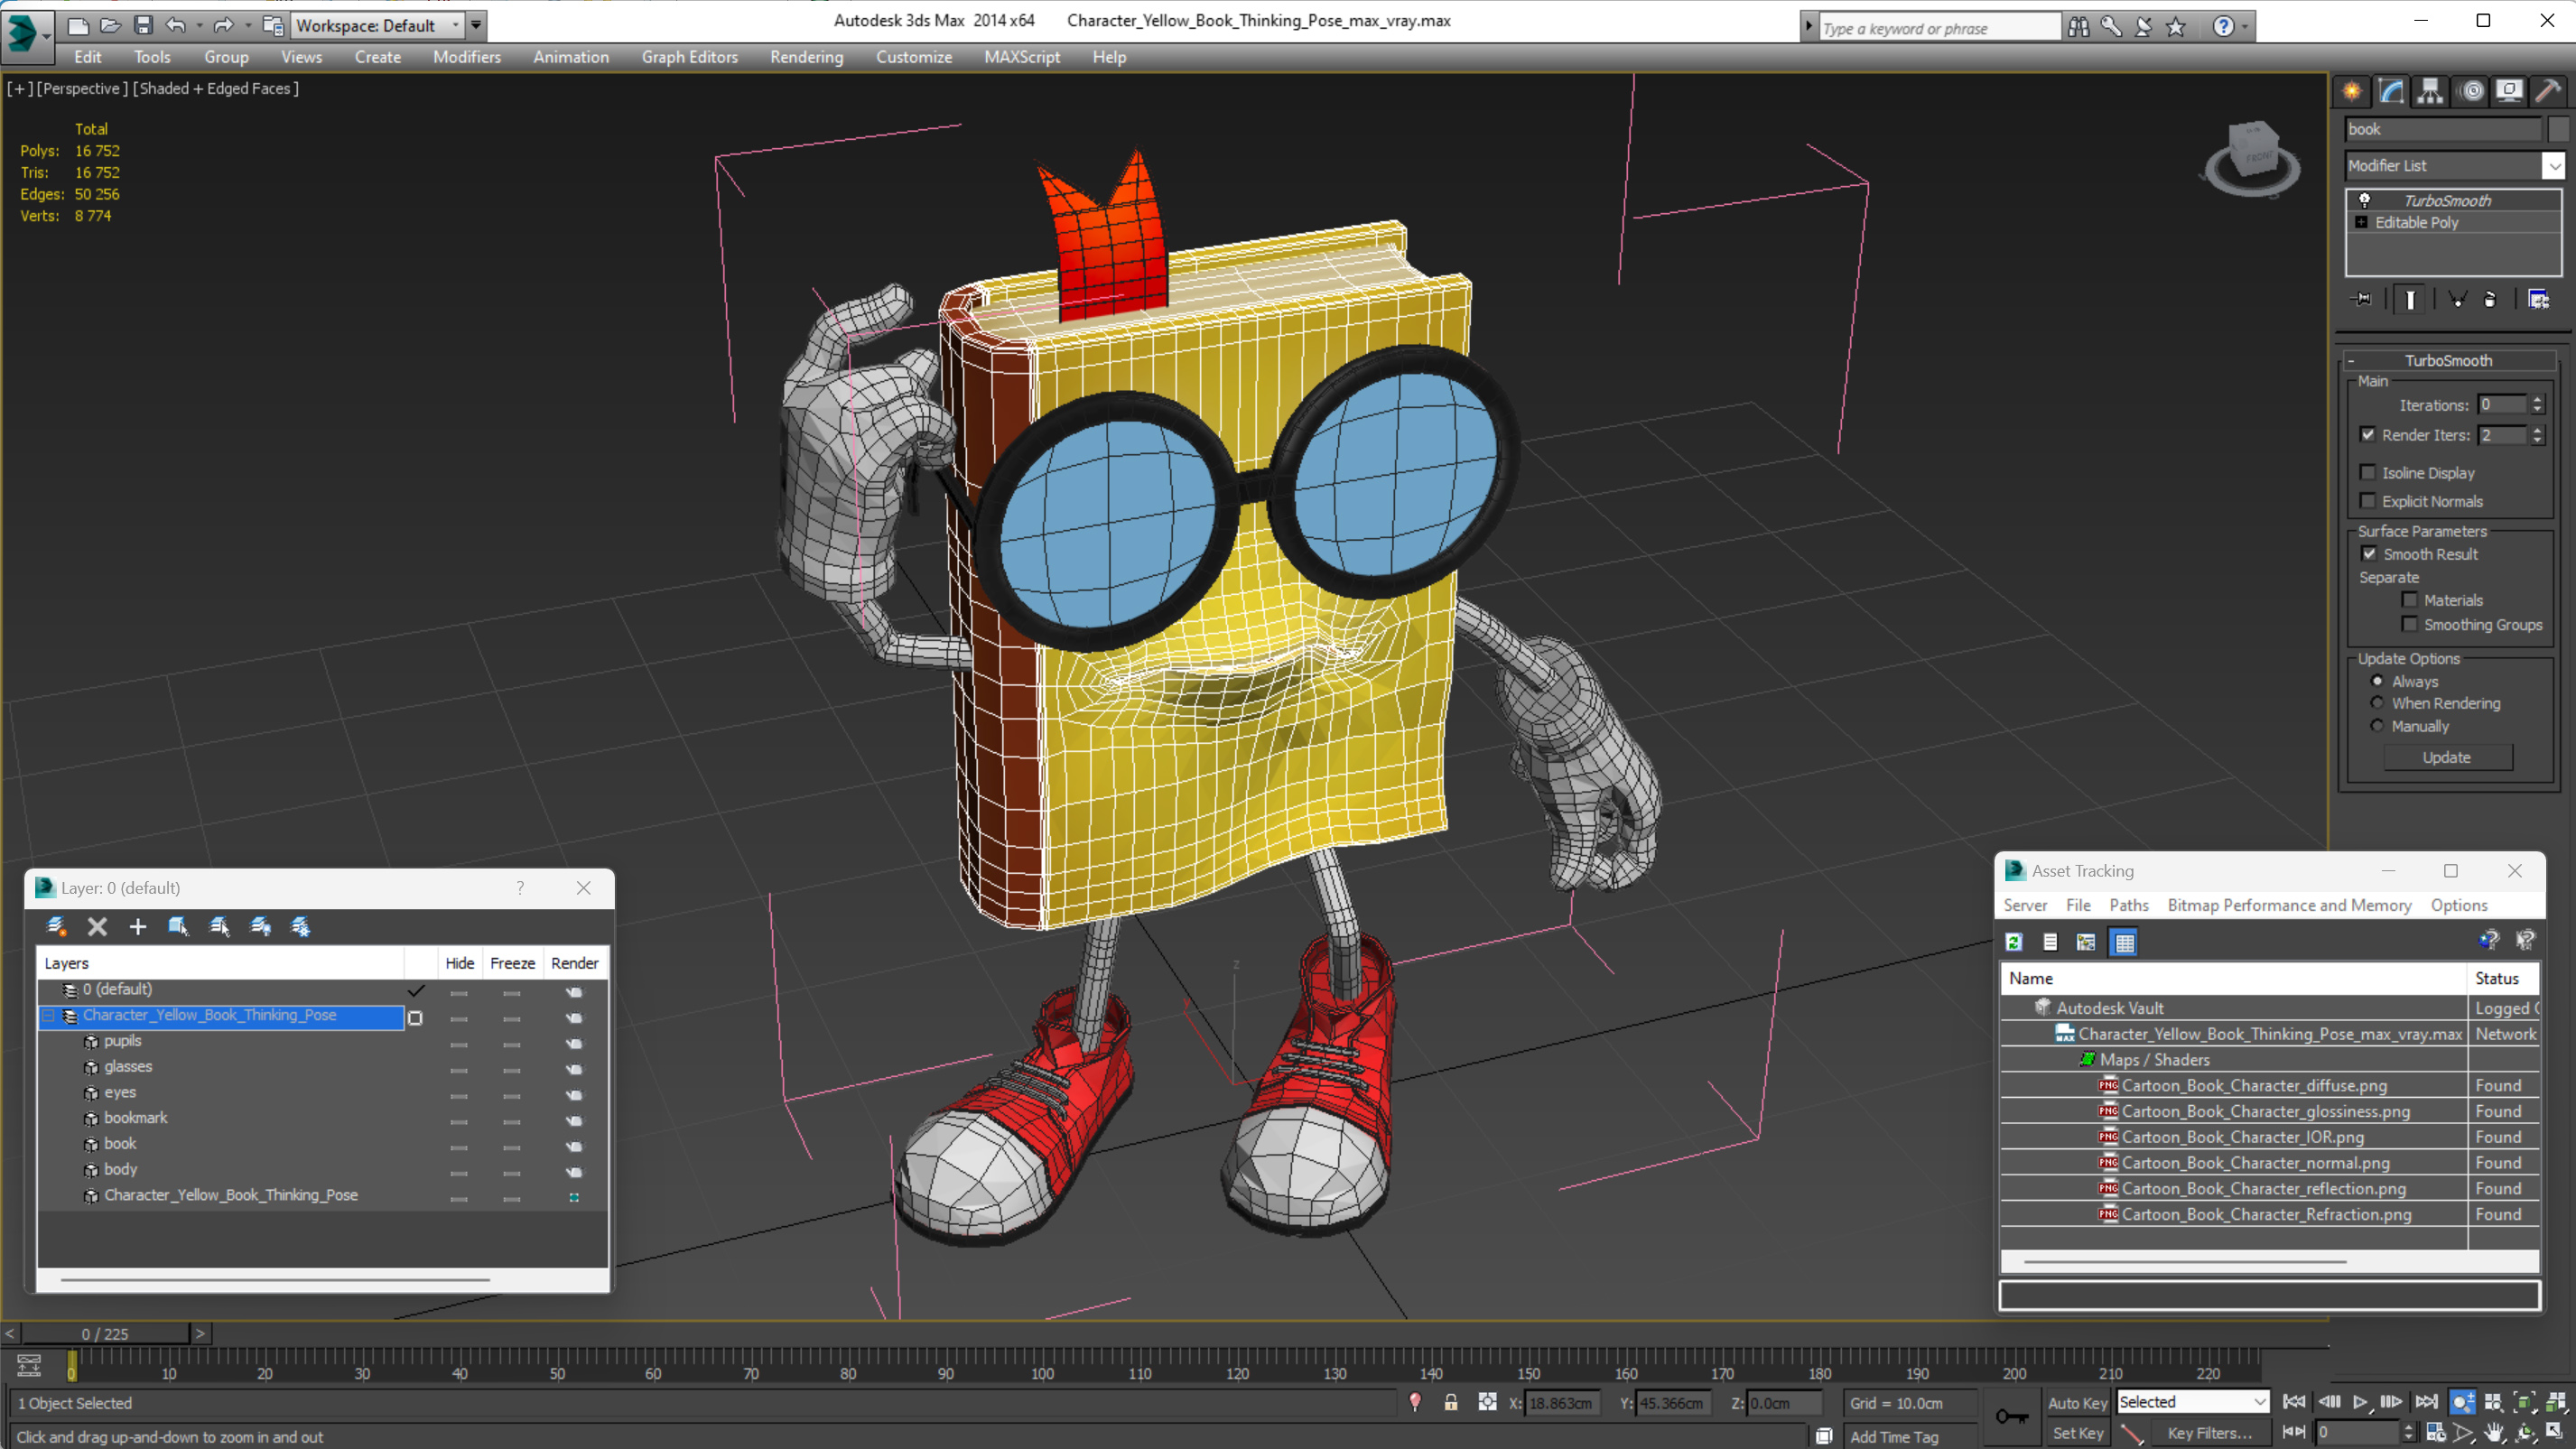The image size is (2576, 1449).
Task: Click the Undo arrow icon
Action: click(176, 25)
